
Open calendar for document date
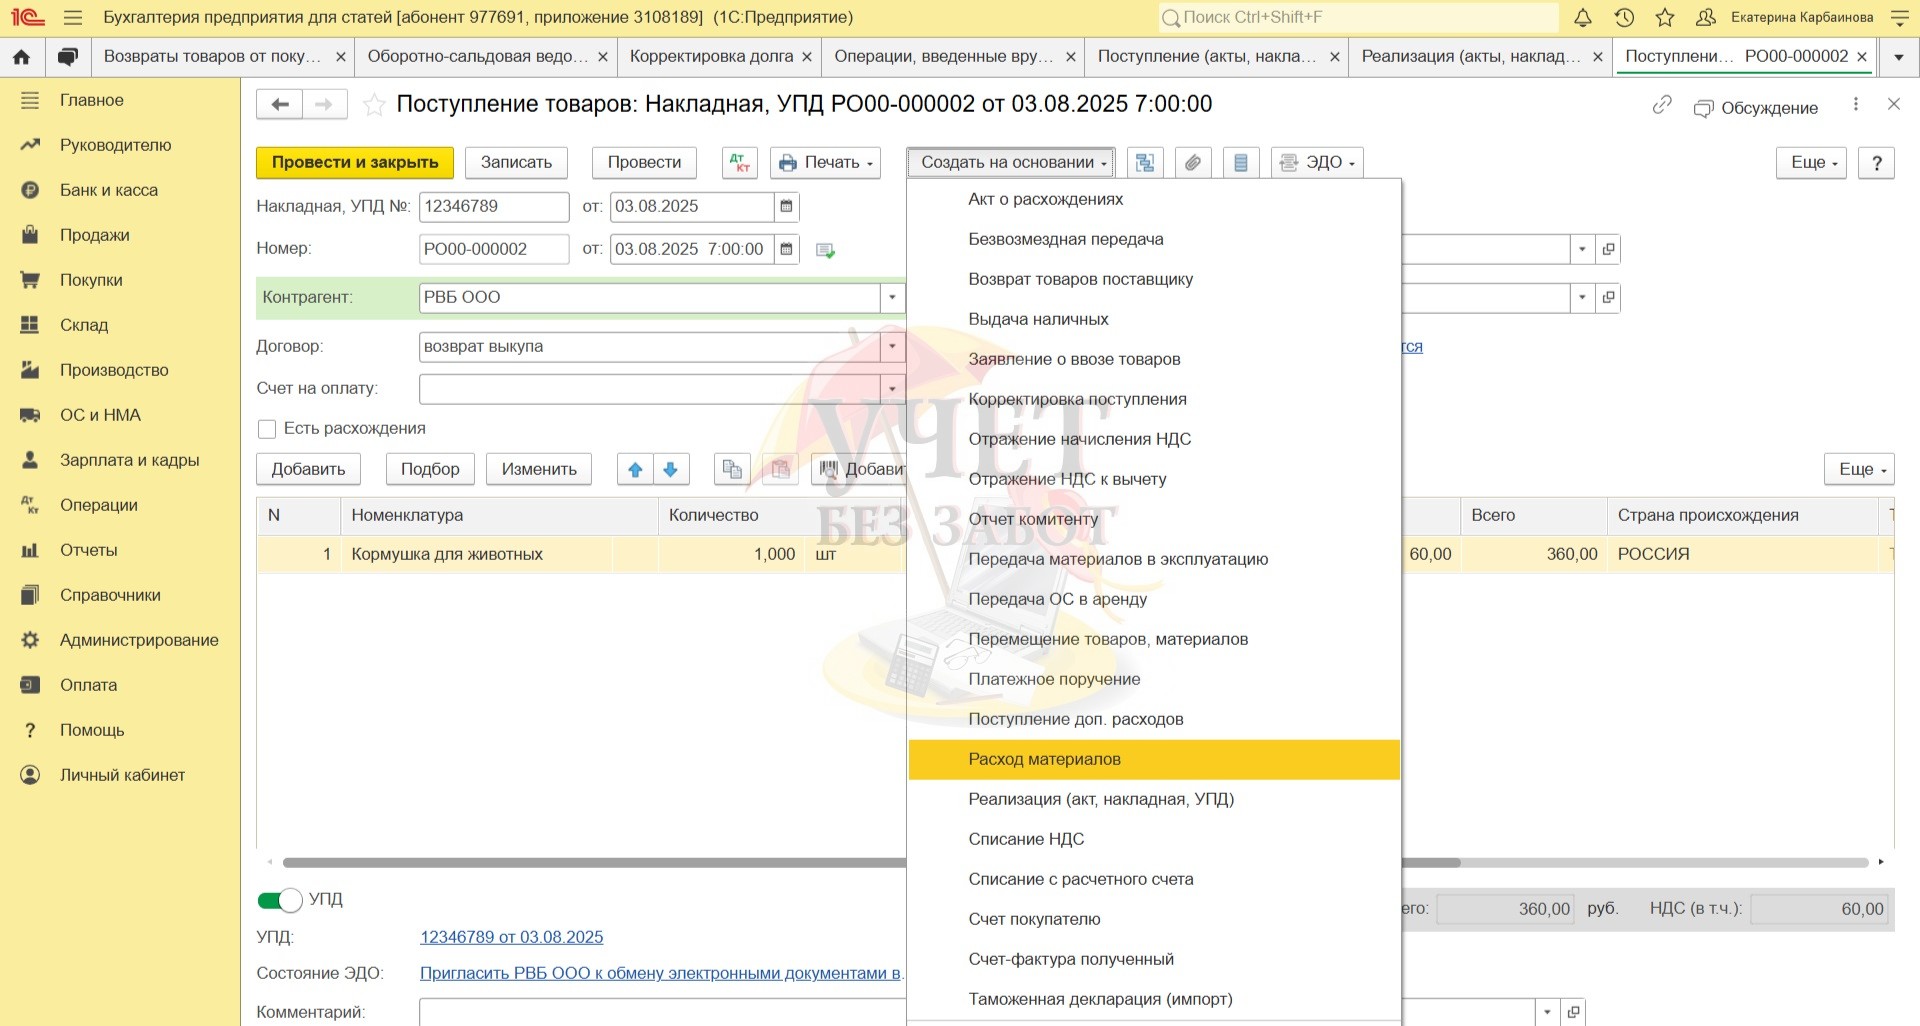[x=787, y=249]
